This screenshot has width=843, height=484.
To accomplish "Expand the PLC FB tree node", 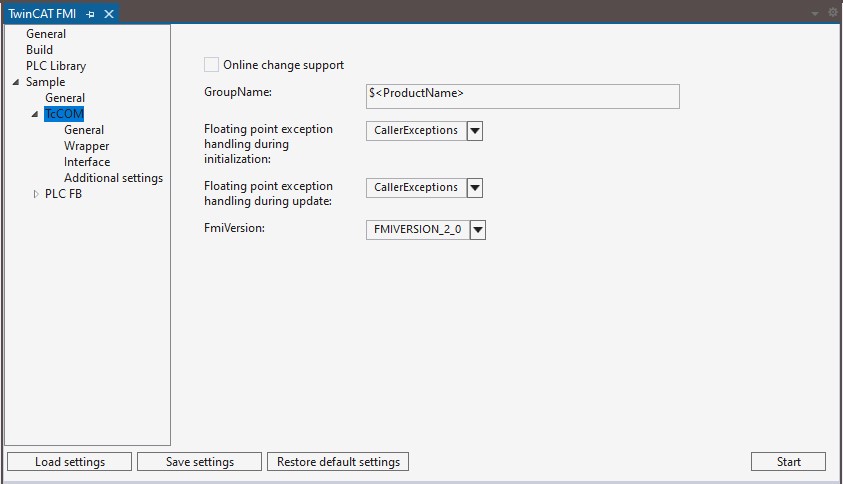I will [35, 194].
